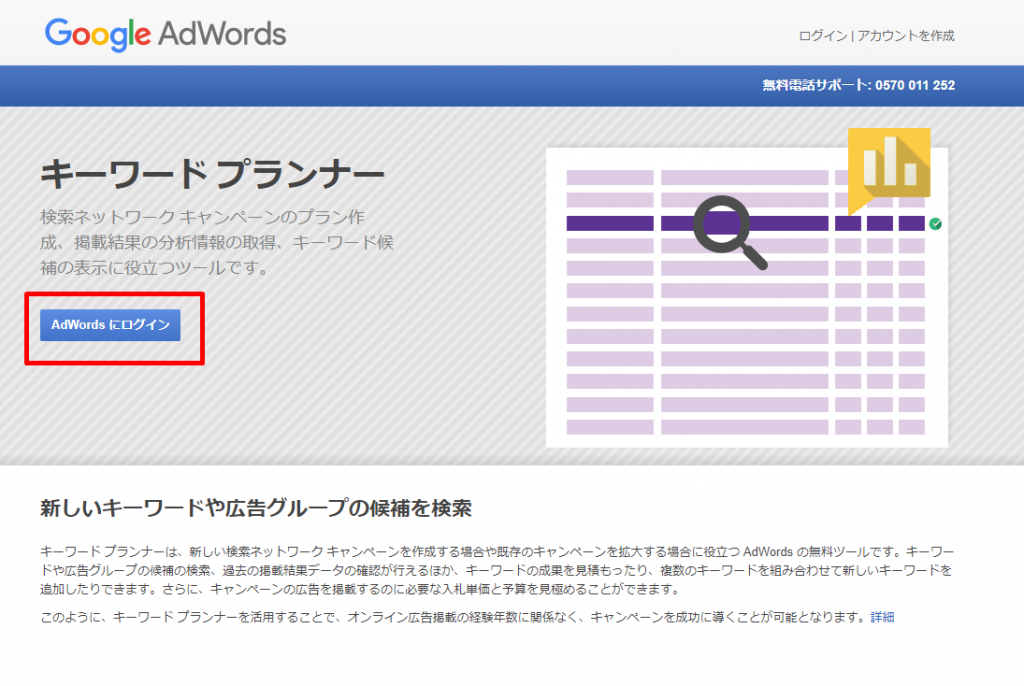1024x686 pixels.
Task: Click the AdWords にログイン button
Action: 110,325
